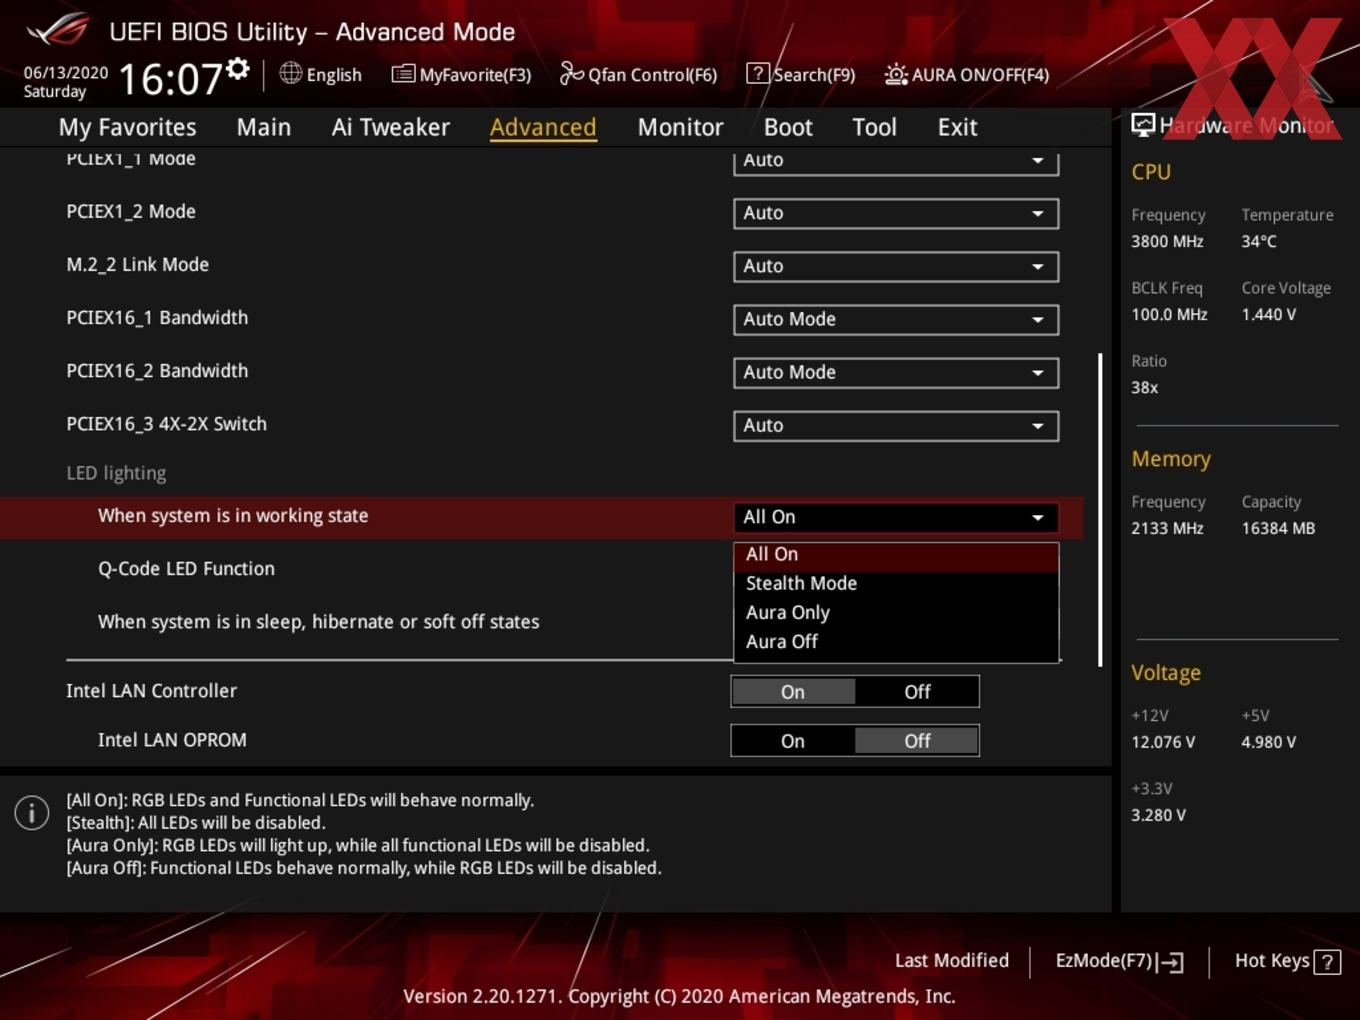Screen dimensions: 1360x1020
Task: Select PCIEX16_3 4X-2X Switch label
Action: (166, 424)
